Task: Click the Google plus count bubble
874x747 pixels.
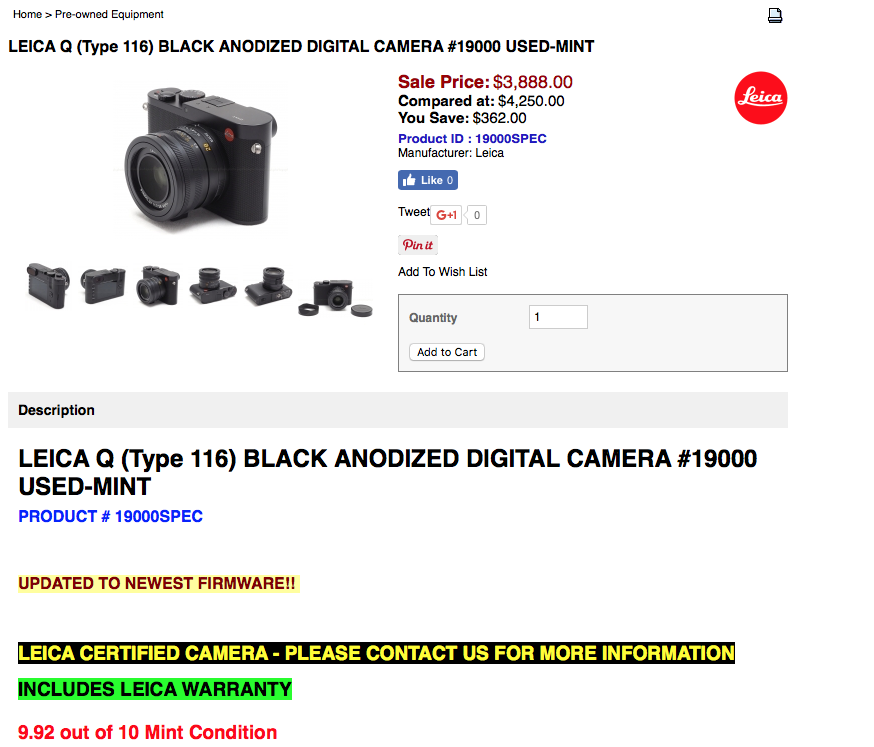Action: coord(477,215)
